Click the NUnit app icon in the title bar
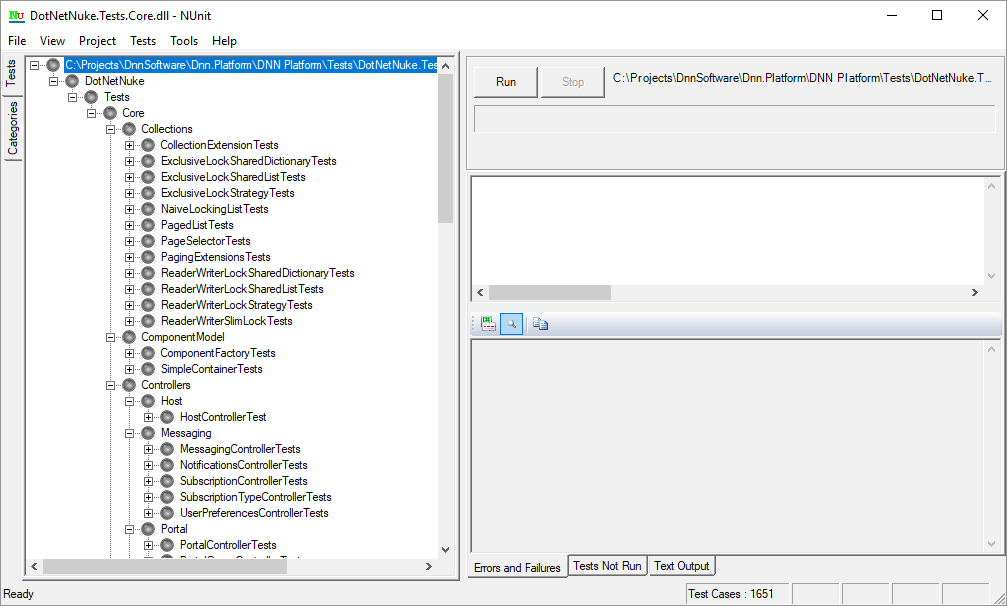 click(17, 15)
